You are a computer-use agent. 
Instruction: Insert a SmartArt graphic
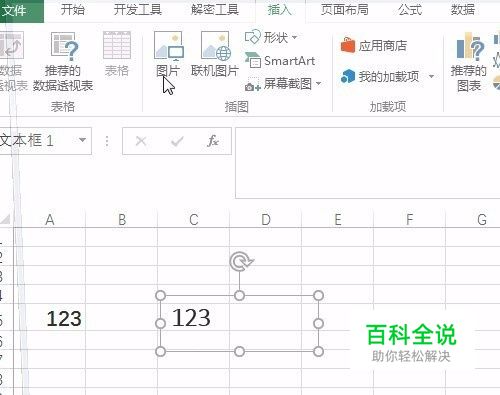280,61
